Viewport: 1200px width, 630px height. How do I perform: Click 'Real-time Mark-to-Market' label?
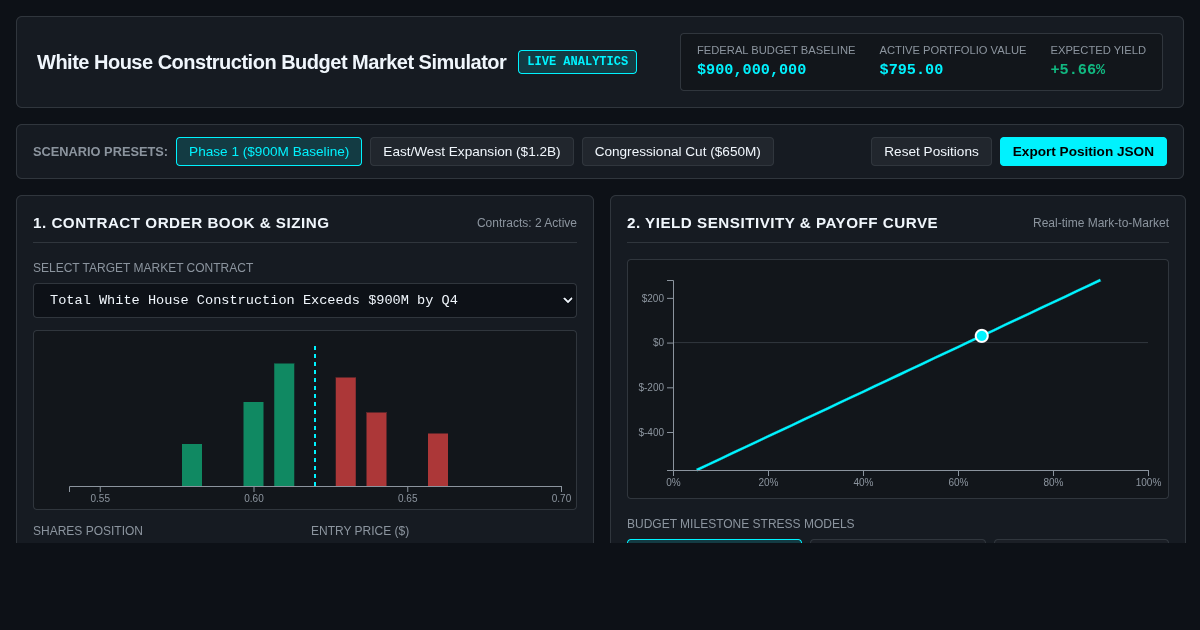tap(1101, 223)
